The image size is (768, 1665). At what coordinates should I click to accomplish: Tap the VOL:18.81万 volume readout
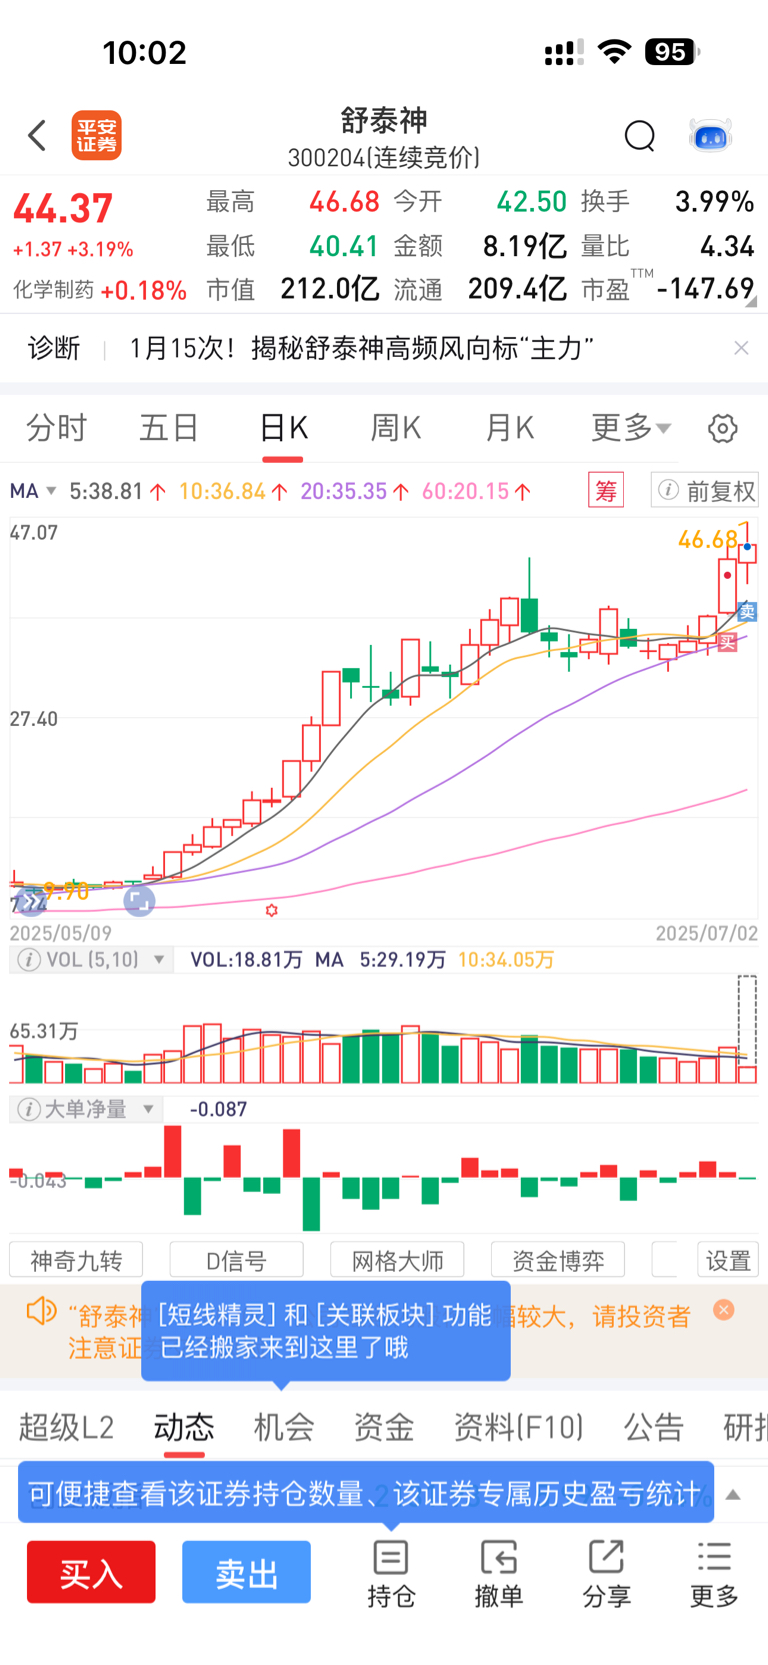coord(246,960)
